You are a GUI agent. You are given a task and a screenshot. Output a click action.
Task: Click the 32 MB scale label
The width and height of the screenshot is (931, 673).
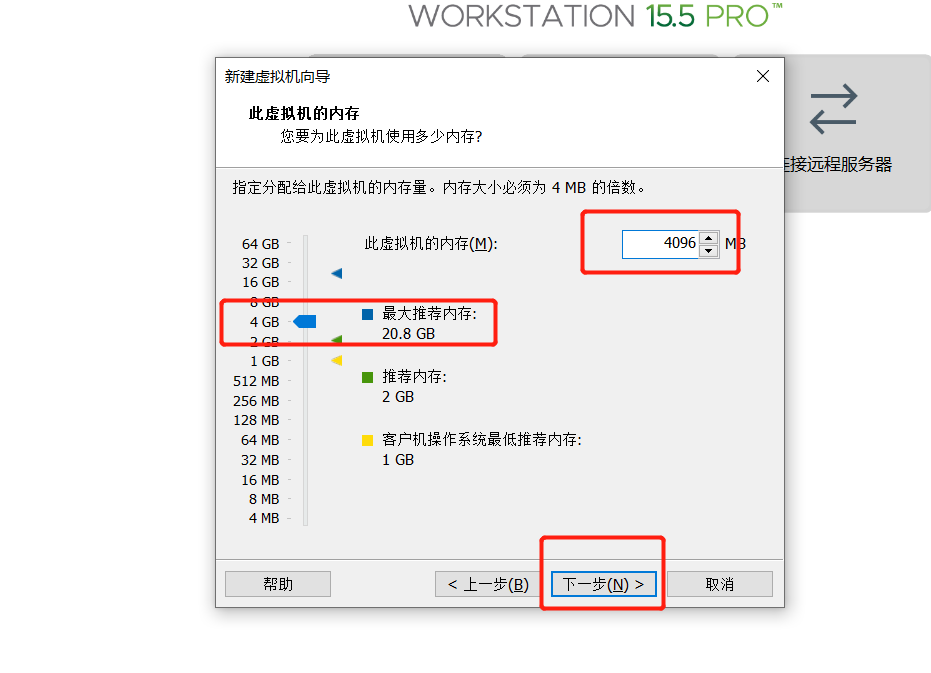pyautogui.click(x=260, y=460)
